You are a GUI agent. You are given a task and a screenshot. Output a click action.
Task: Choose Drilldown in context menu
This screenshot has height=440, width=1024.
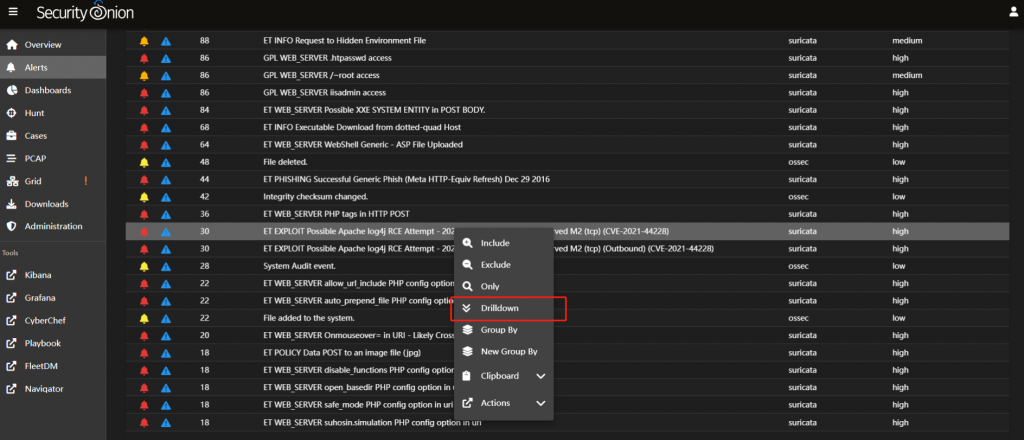click(x=504, y=308)
